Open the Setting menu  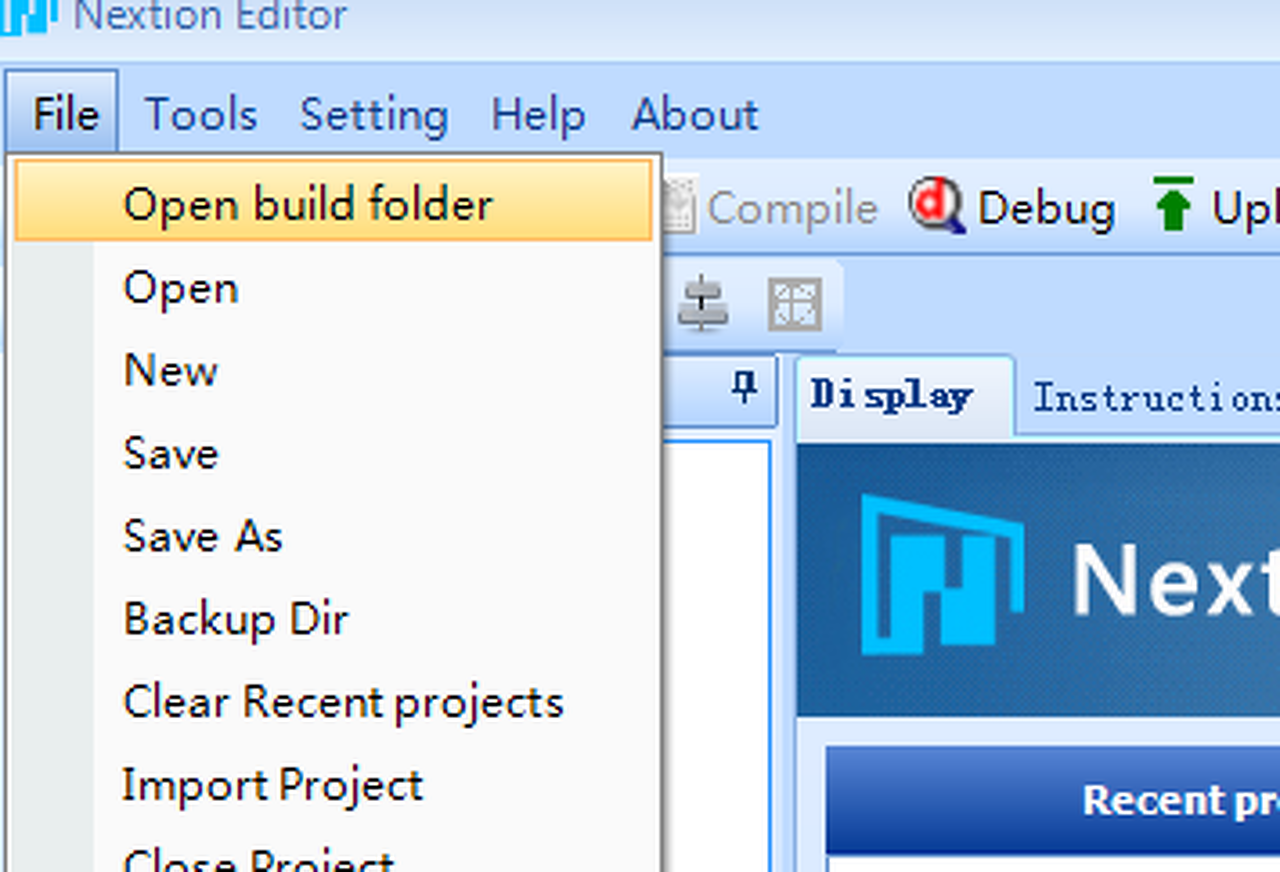374,115
